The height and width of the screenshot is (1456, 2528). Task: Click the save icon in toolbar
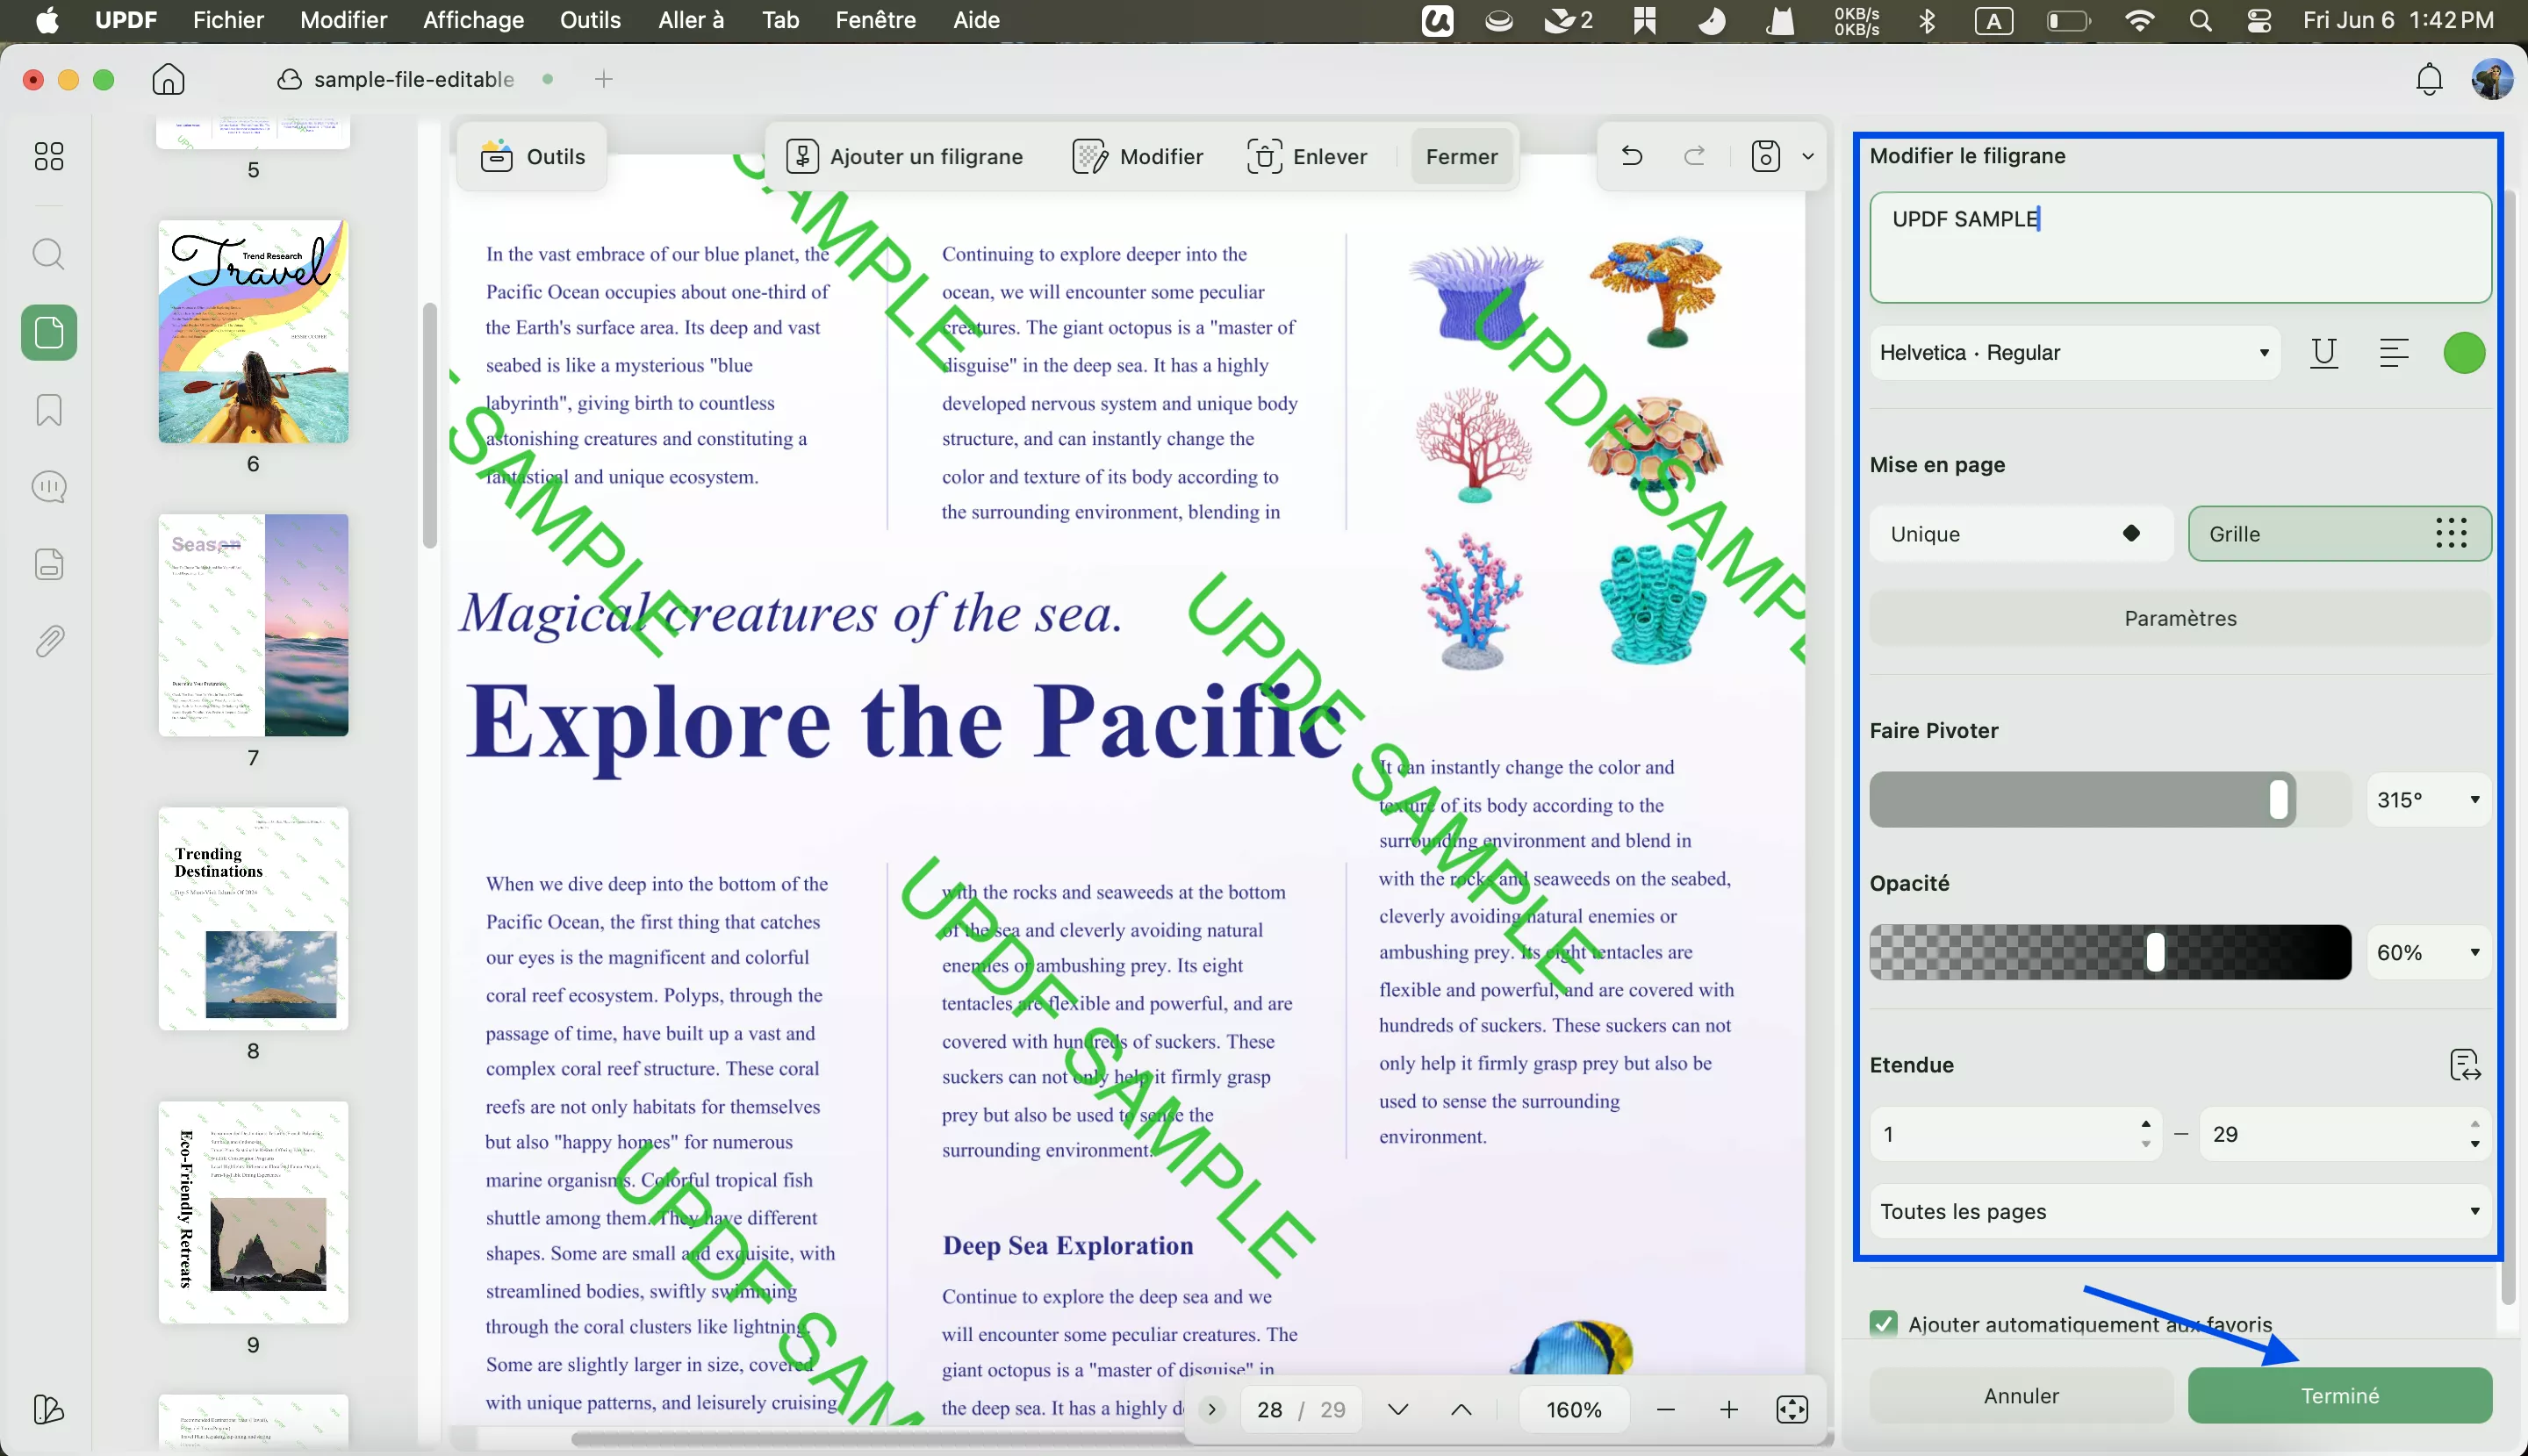(1765, 156)
